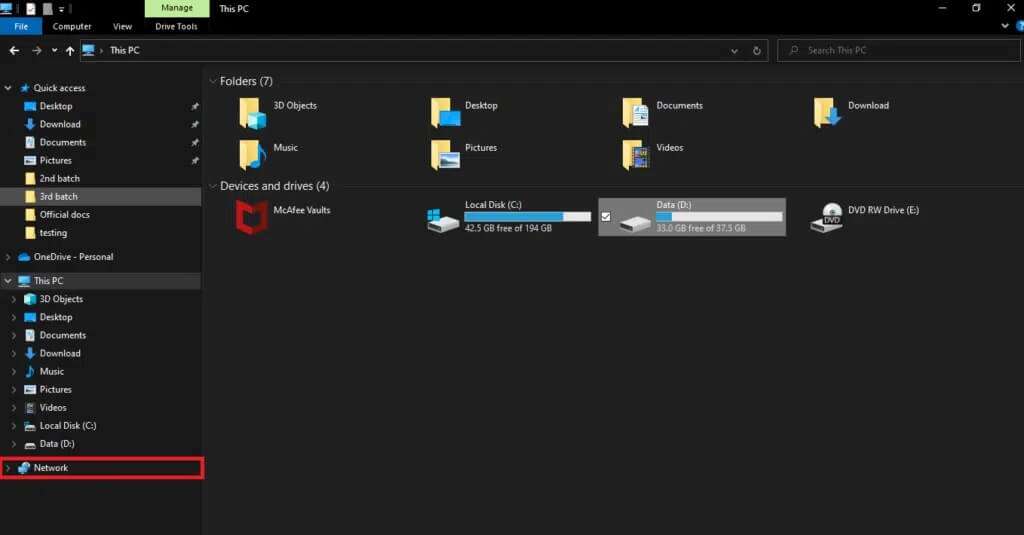Select Music under This PC
Image resolution: width=1024 pixels, height=535 pixels.
[51, 371]
